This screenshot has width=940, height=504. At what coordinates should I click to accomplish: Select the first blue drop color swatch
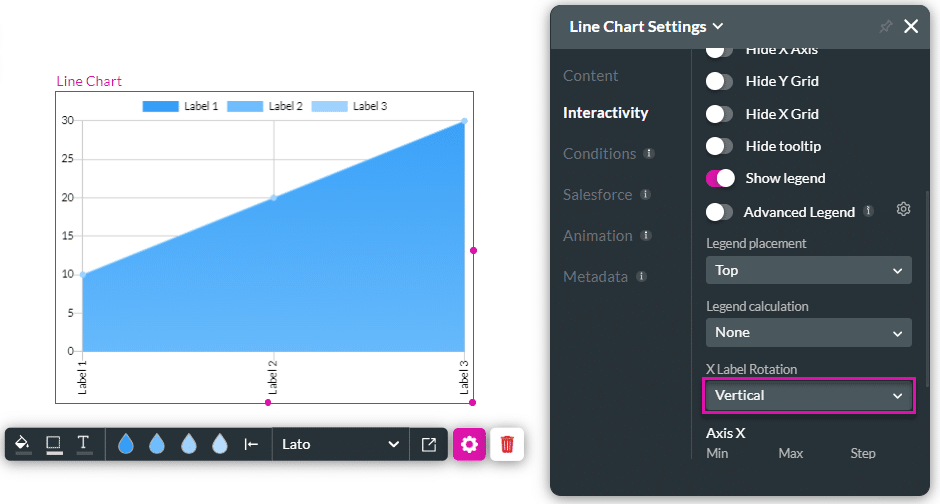[125, 444]
